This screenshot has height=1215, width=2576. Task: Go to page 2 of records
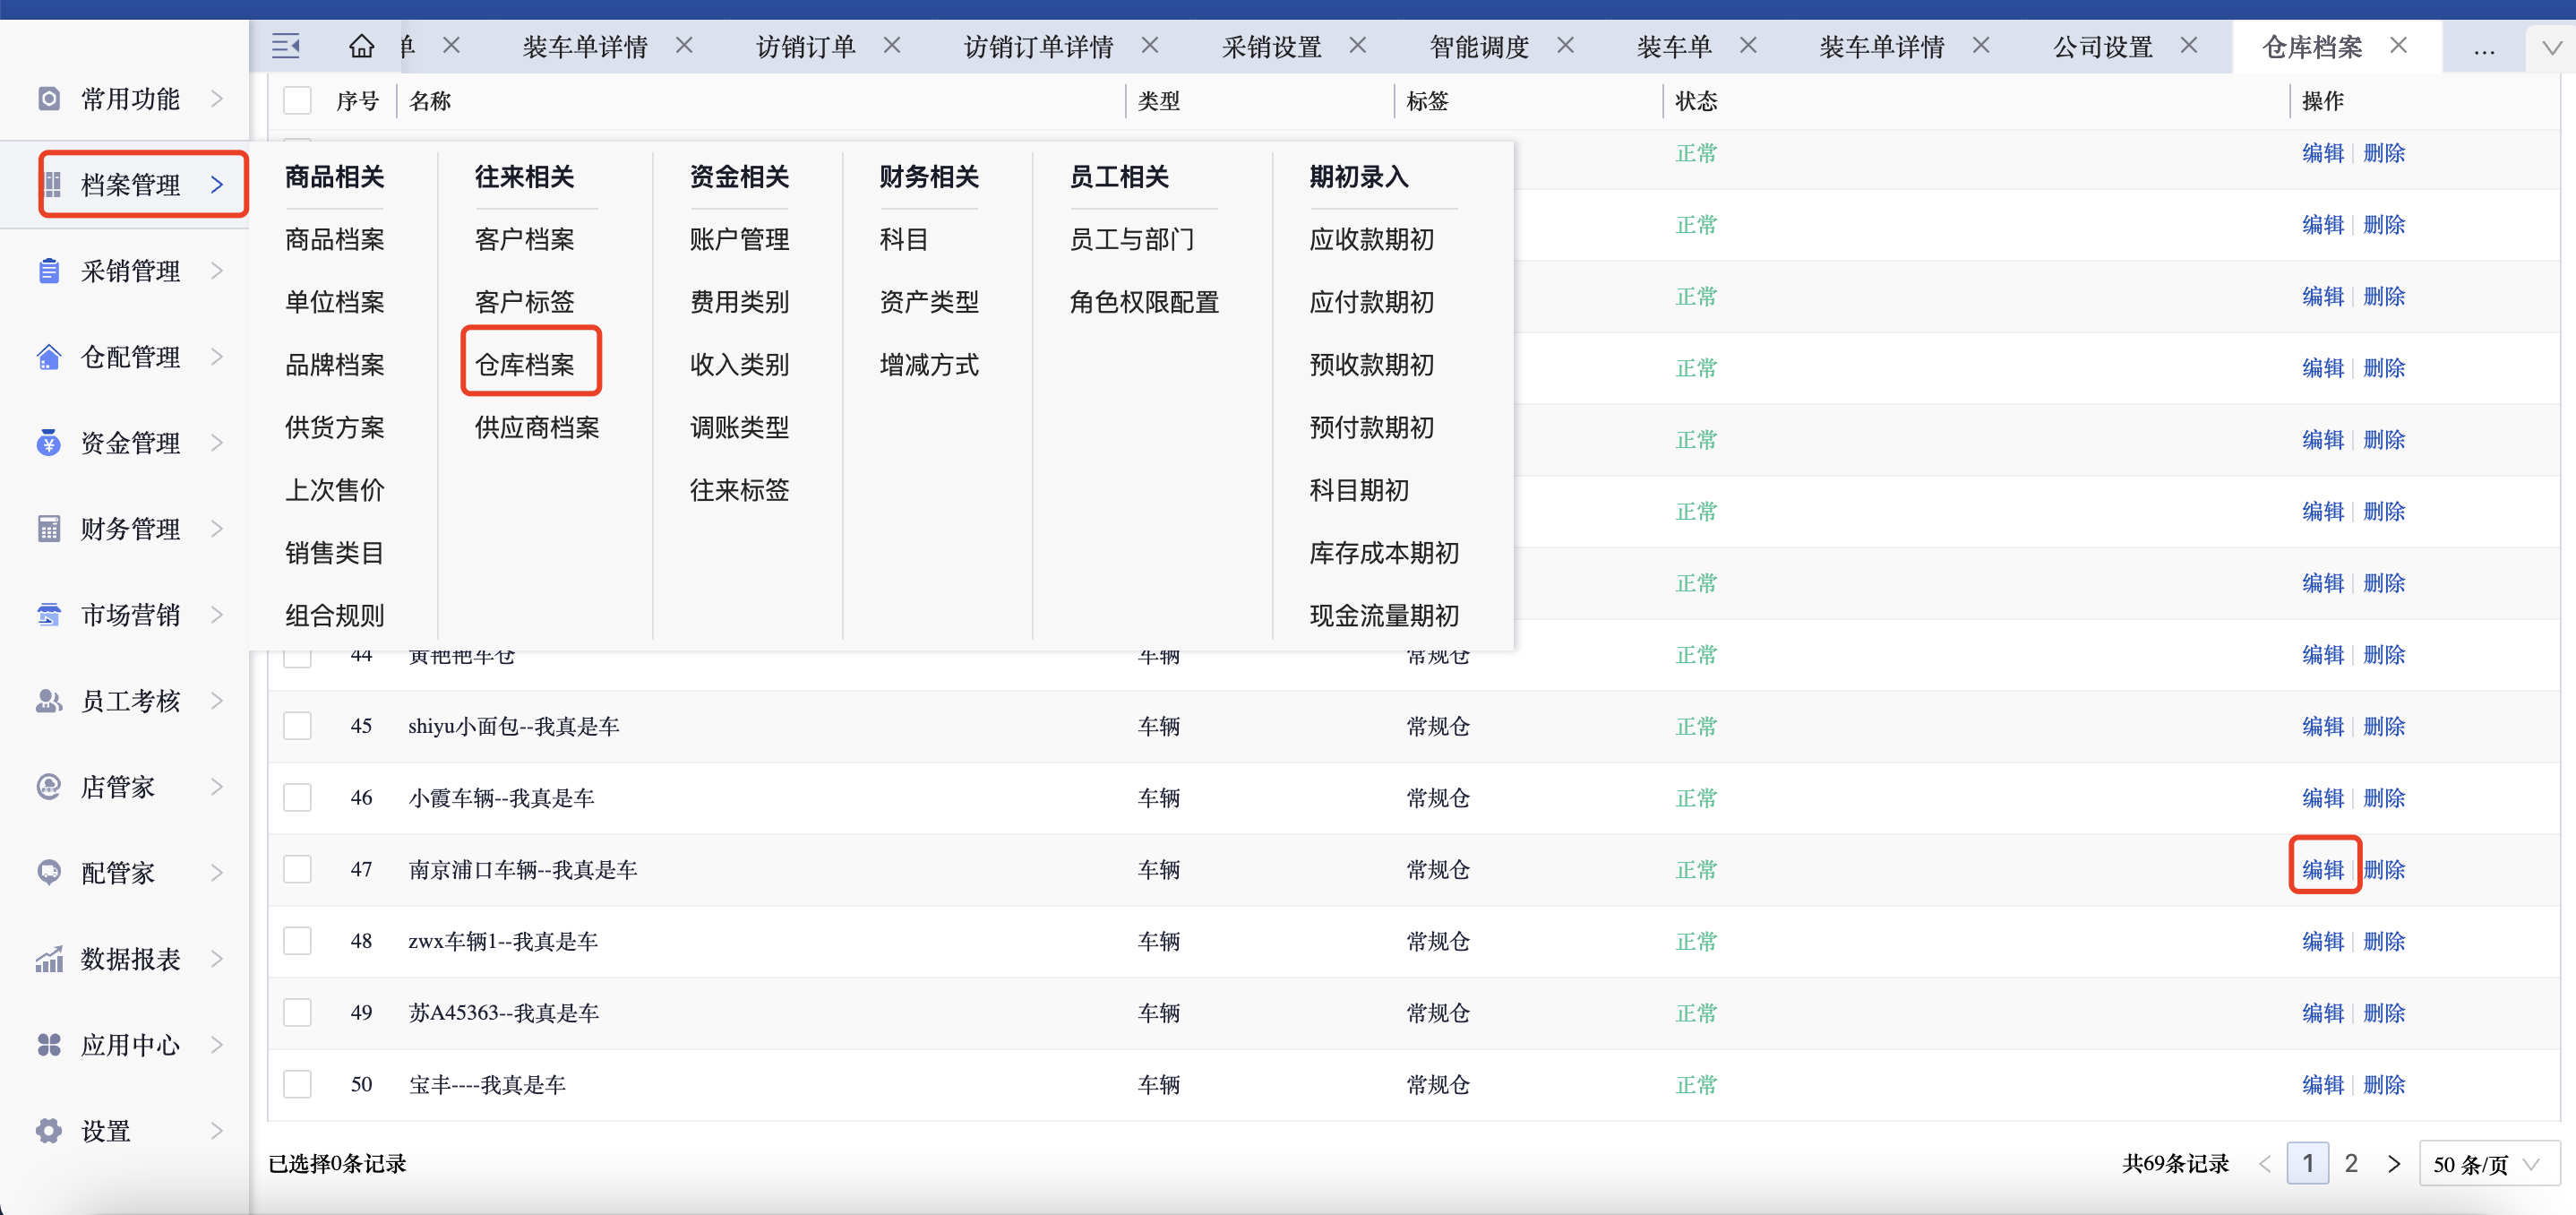2351,1164
